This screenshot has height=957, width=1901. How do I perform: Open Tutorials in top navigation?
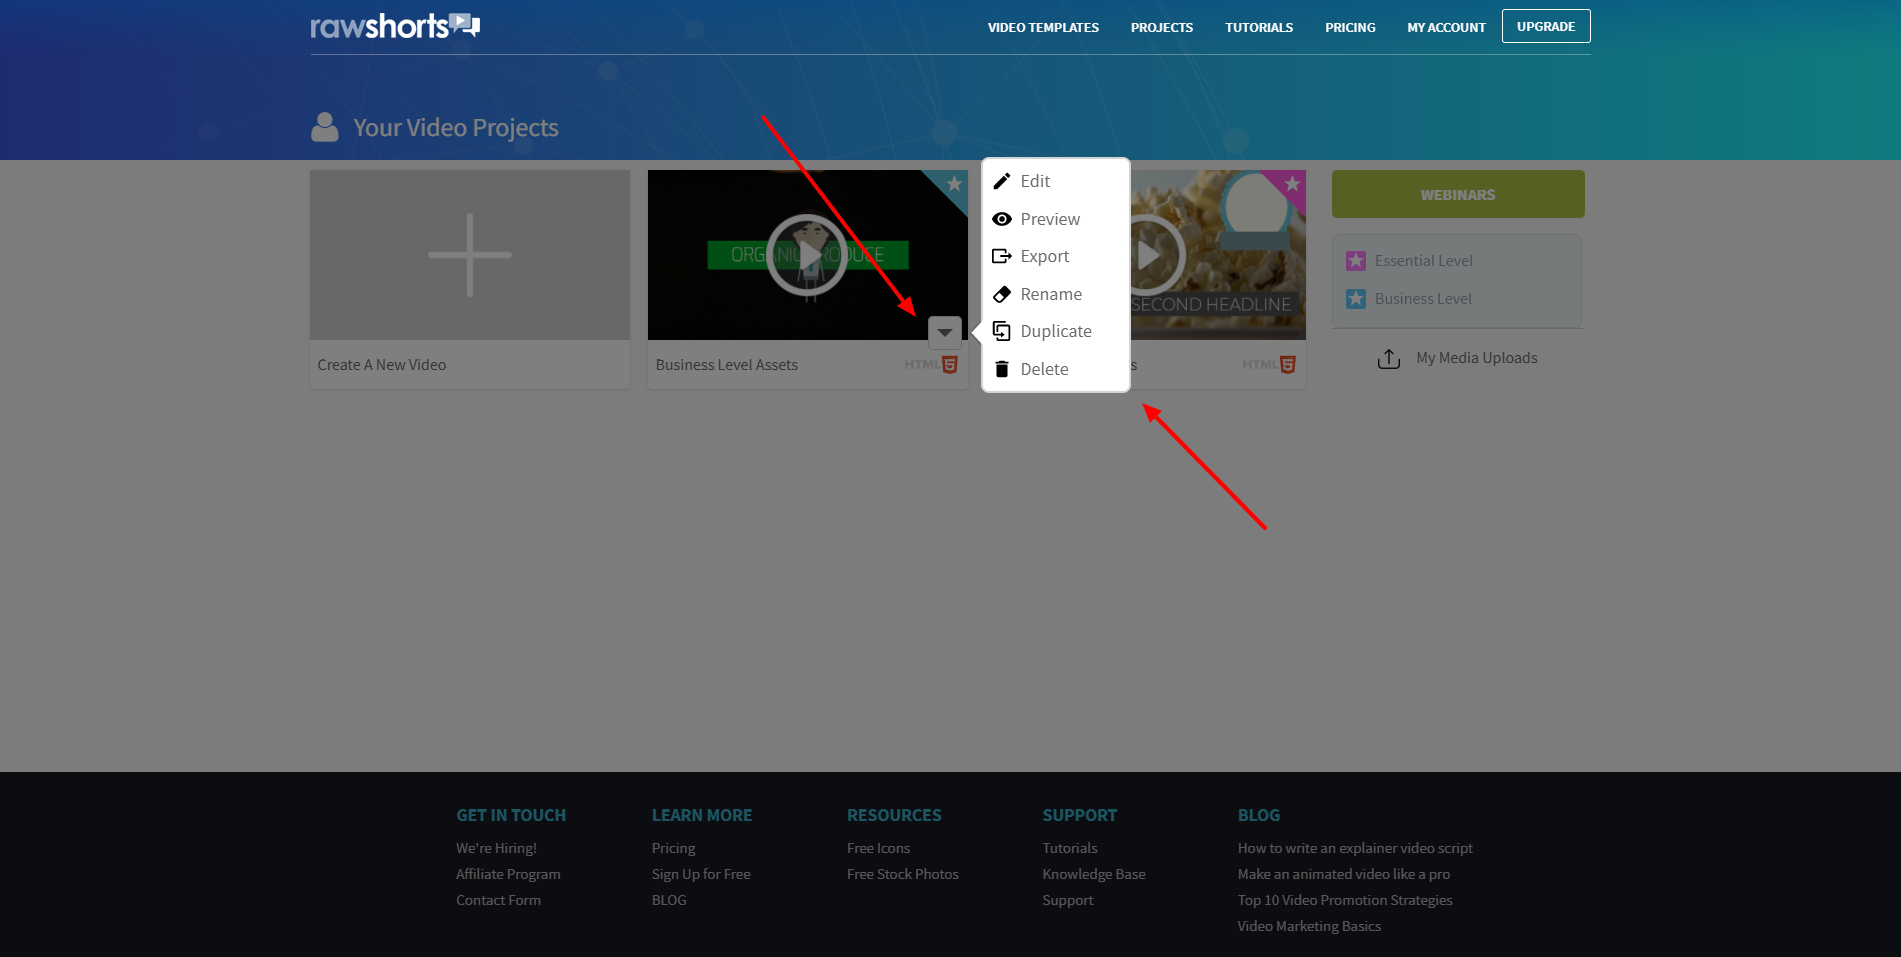(x=1259, y=28)
